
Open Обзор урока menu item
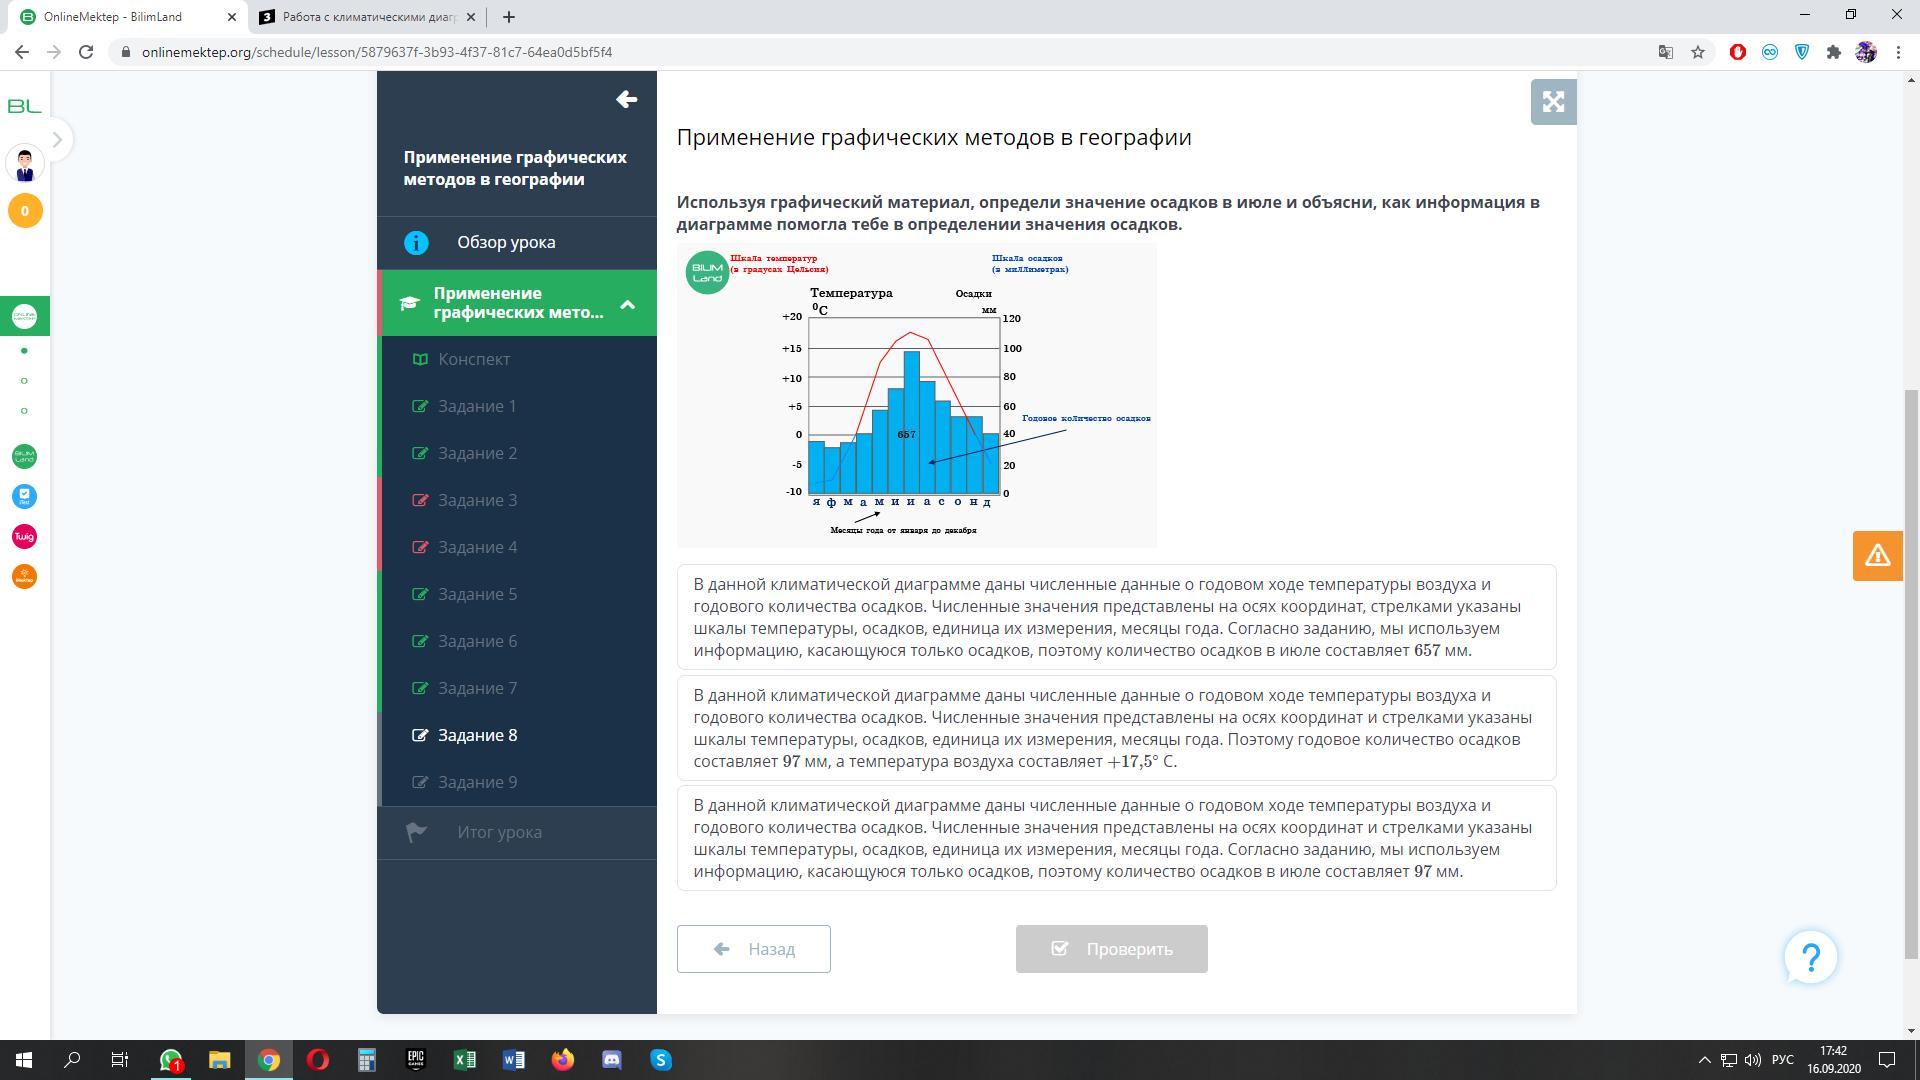(506, 242)
